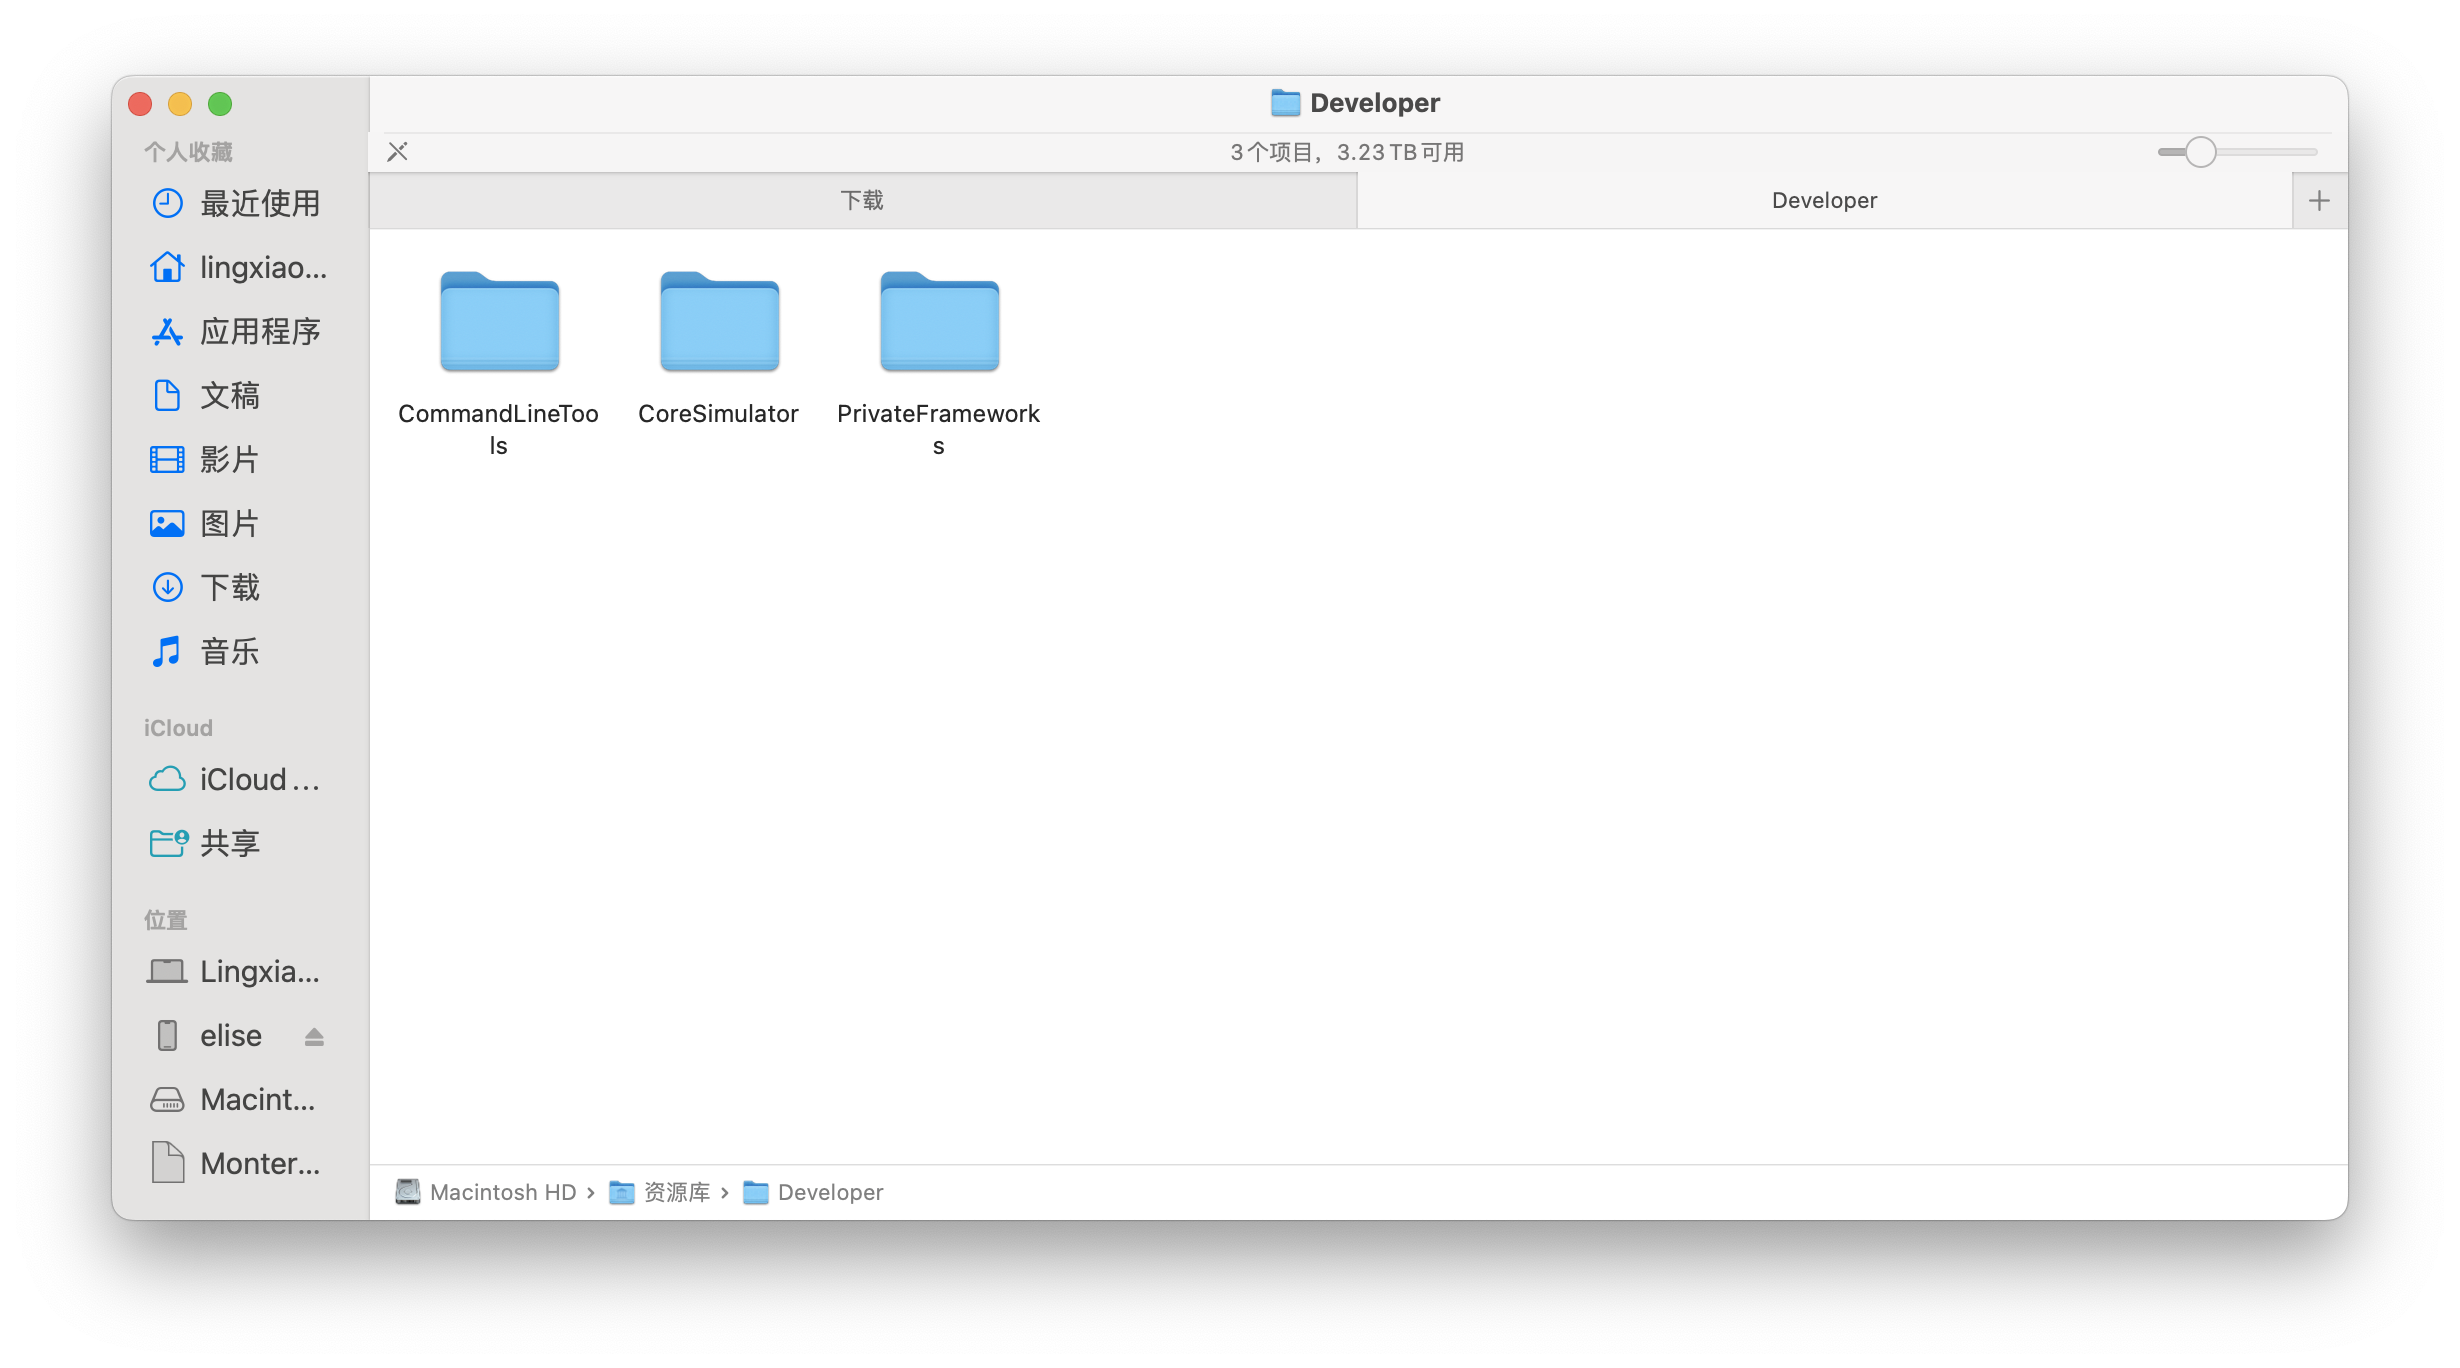Eject the elise device
Viewport: 2460px width, 1368px height.
[314, 1036]
